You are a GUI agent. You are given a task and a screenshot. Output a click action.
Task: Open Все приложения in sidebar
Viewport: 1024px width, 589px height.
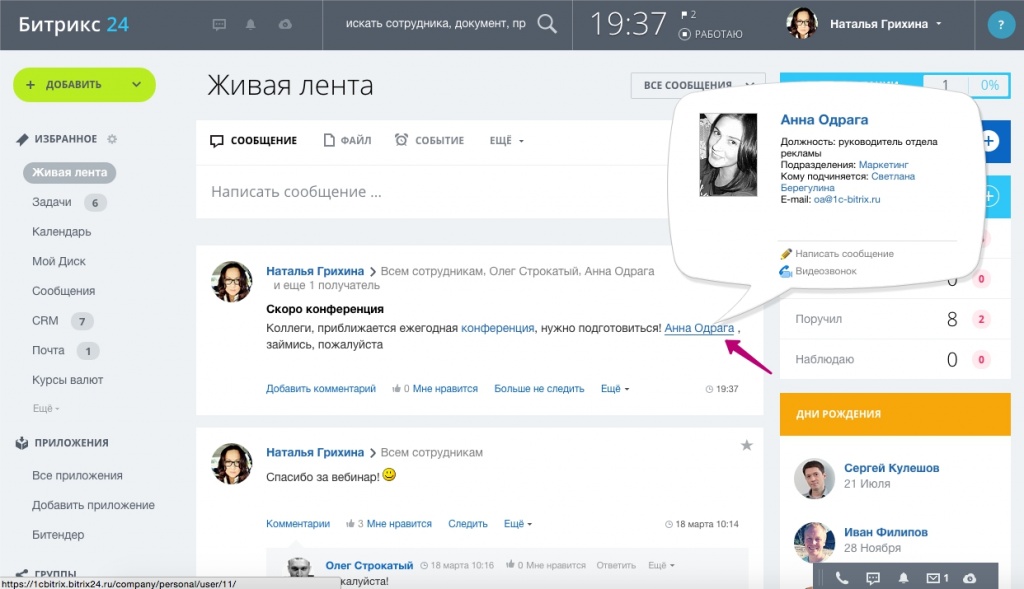point(77,475)
